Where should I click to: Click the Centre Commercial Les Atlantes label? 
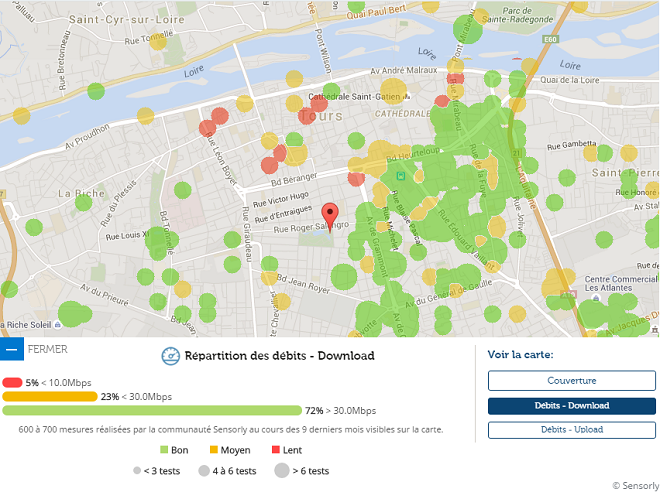click(621, 284)
